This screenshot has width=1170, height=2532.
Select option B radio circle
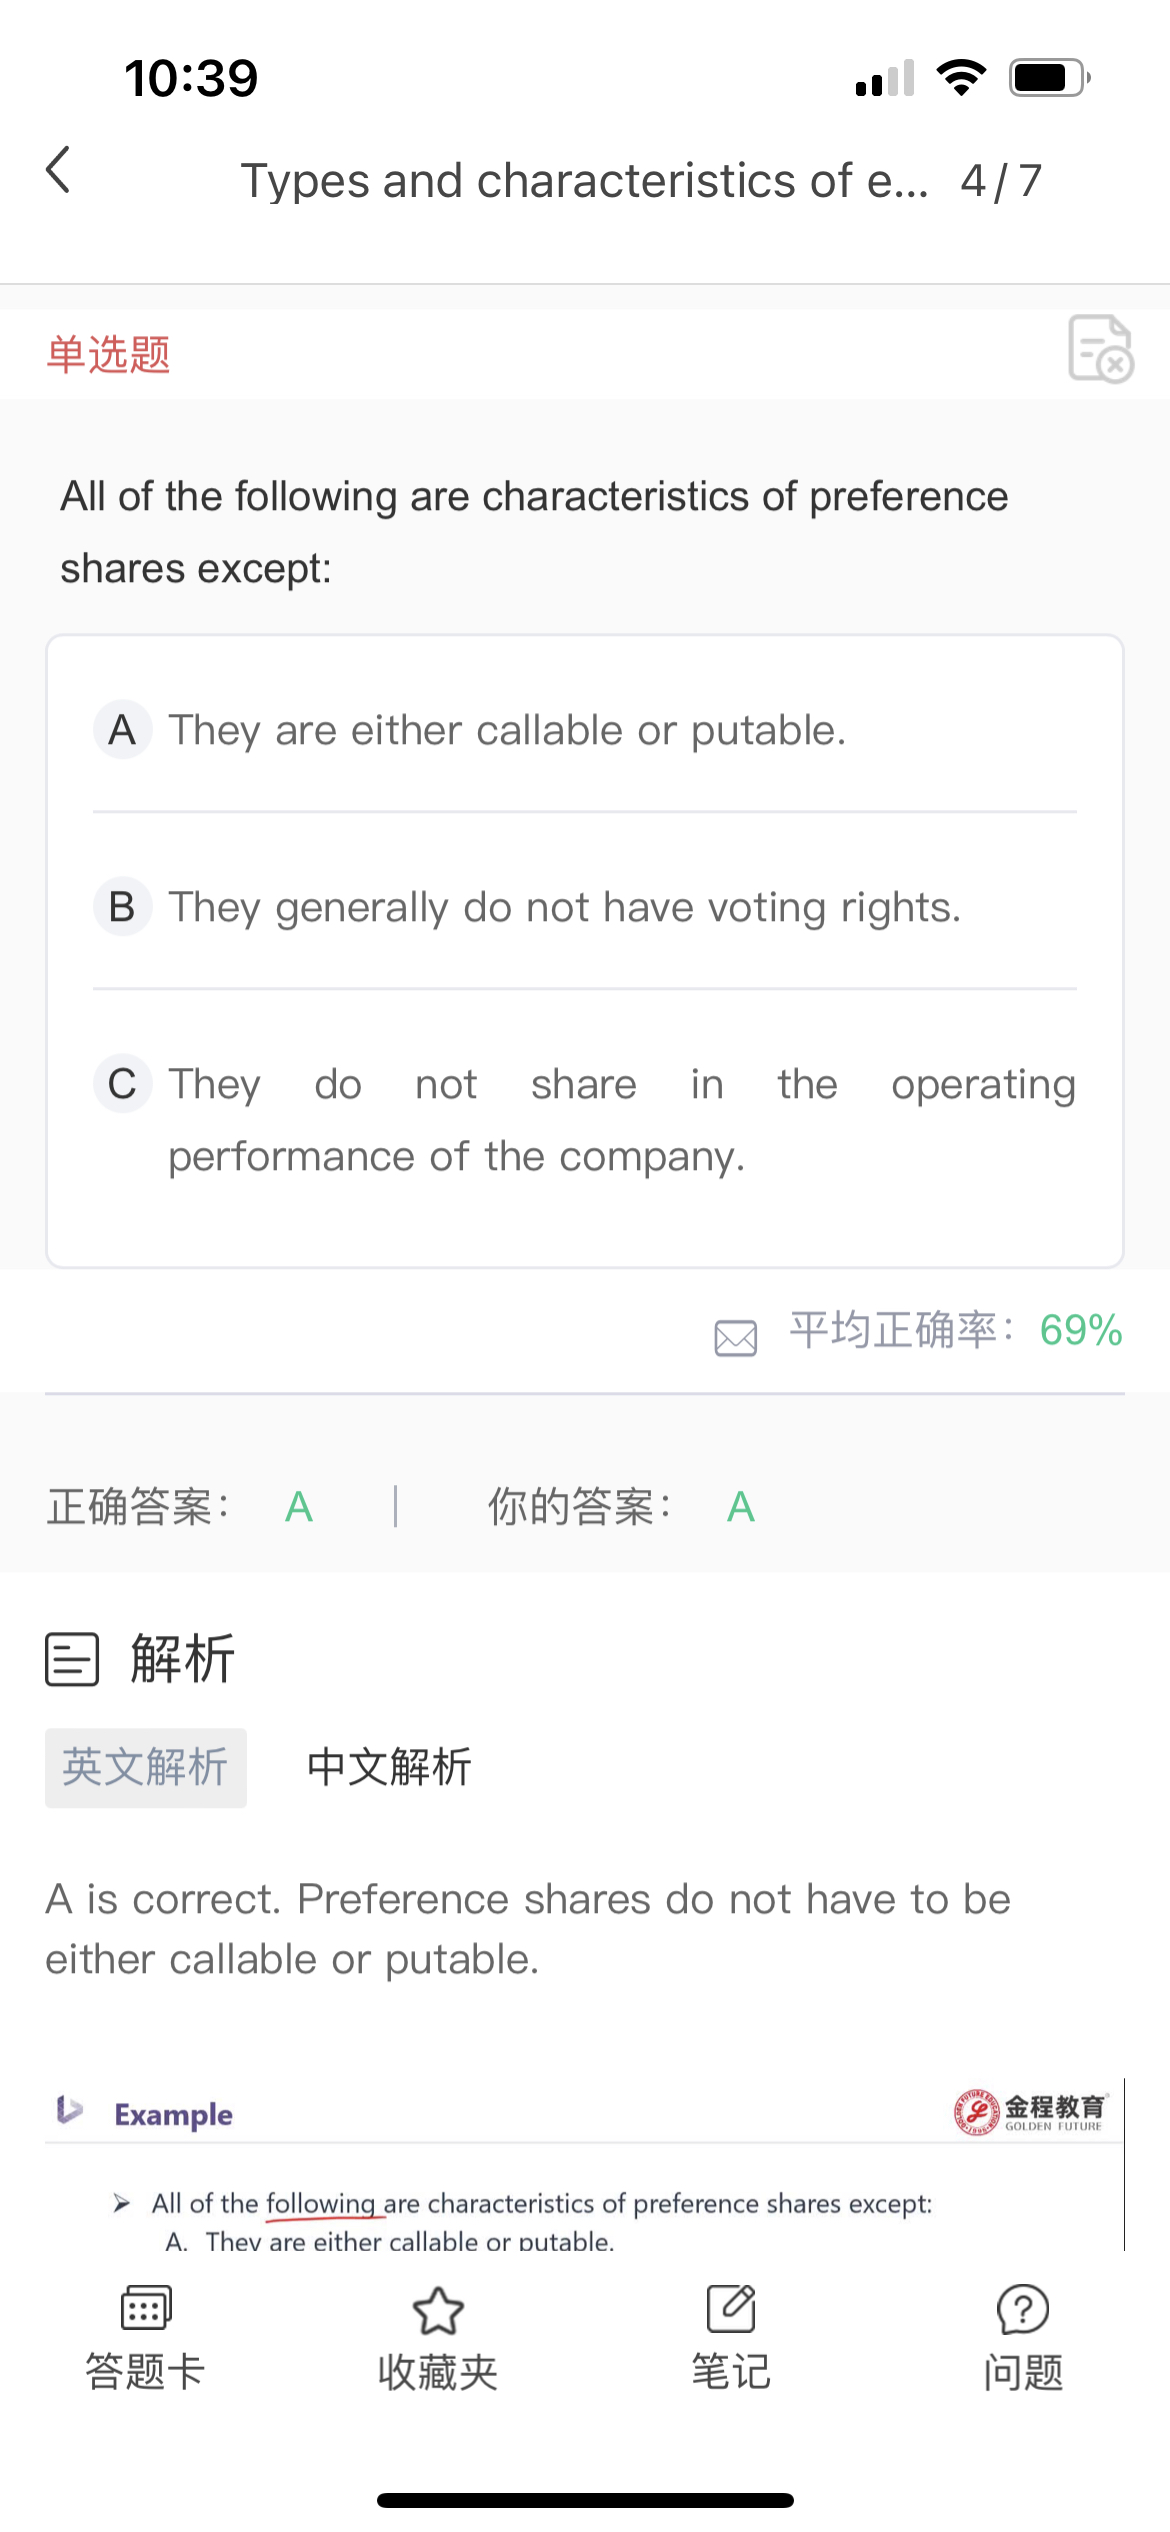coord(123,907)
